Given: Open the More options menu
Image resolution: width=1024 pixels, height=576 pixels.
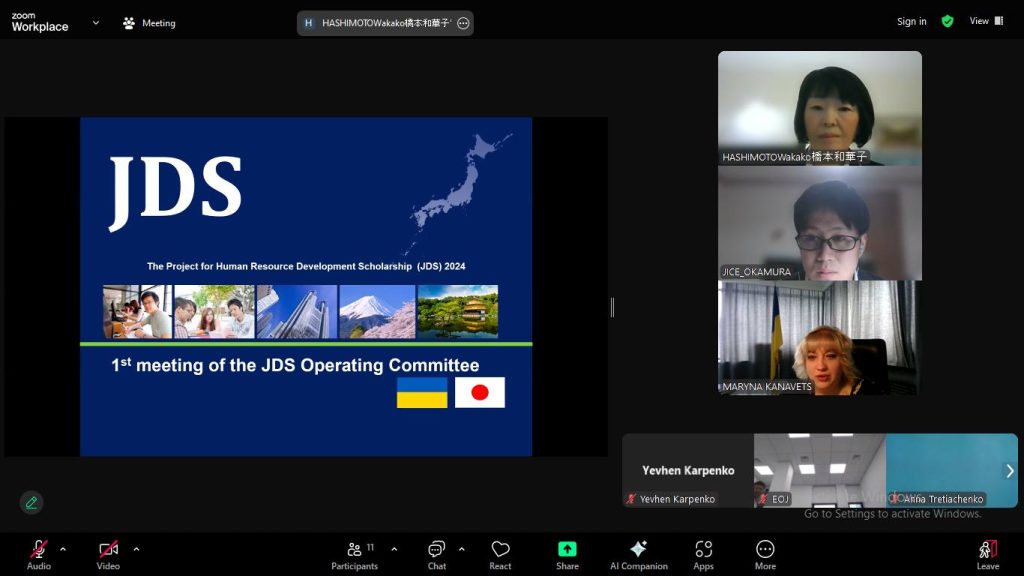Looking at the screenshot, I should [x=765, y=554].
